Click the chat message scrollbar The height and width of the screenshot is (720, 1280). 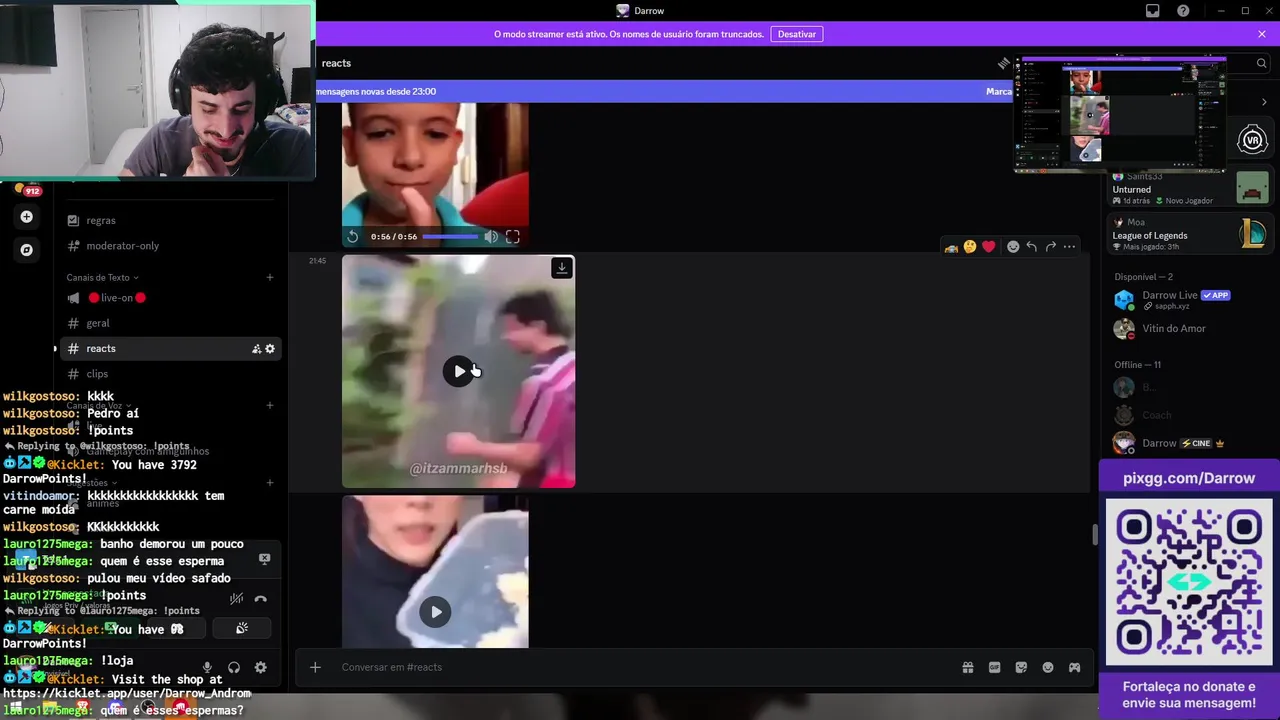[1094, 534]
